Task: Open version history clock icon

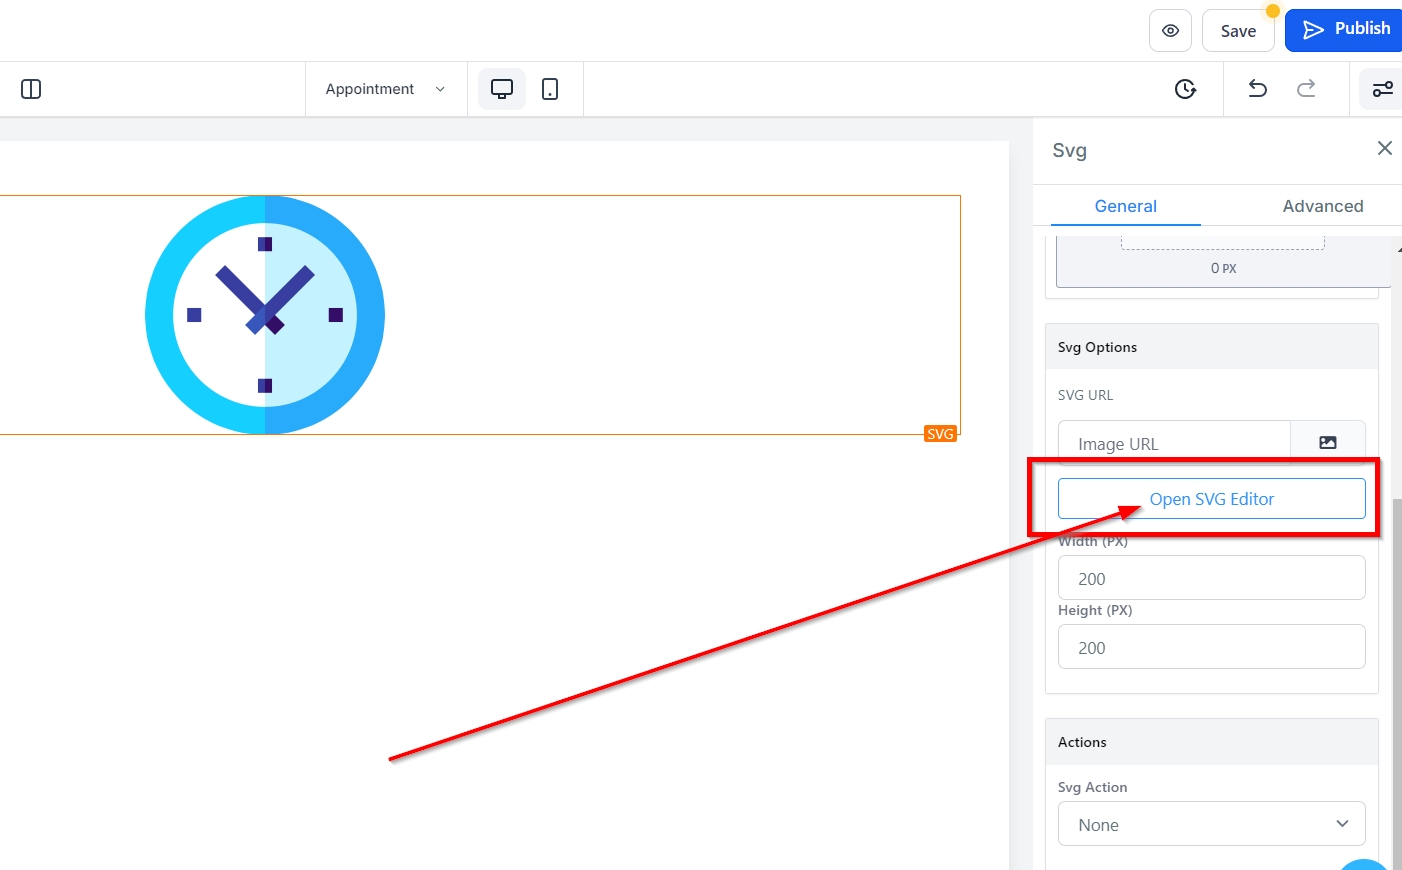Action: coord(1185,89)
